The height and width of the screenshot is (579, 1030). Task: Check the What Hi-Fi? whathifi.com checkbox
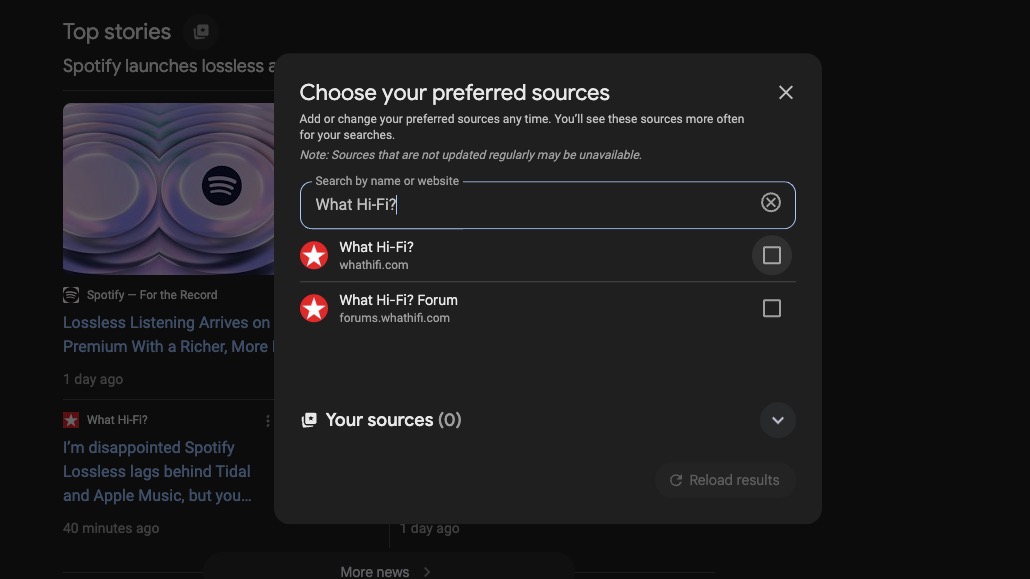tap(772, 255)
